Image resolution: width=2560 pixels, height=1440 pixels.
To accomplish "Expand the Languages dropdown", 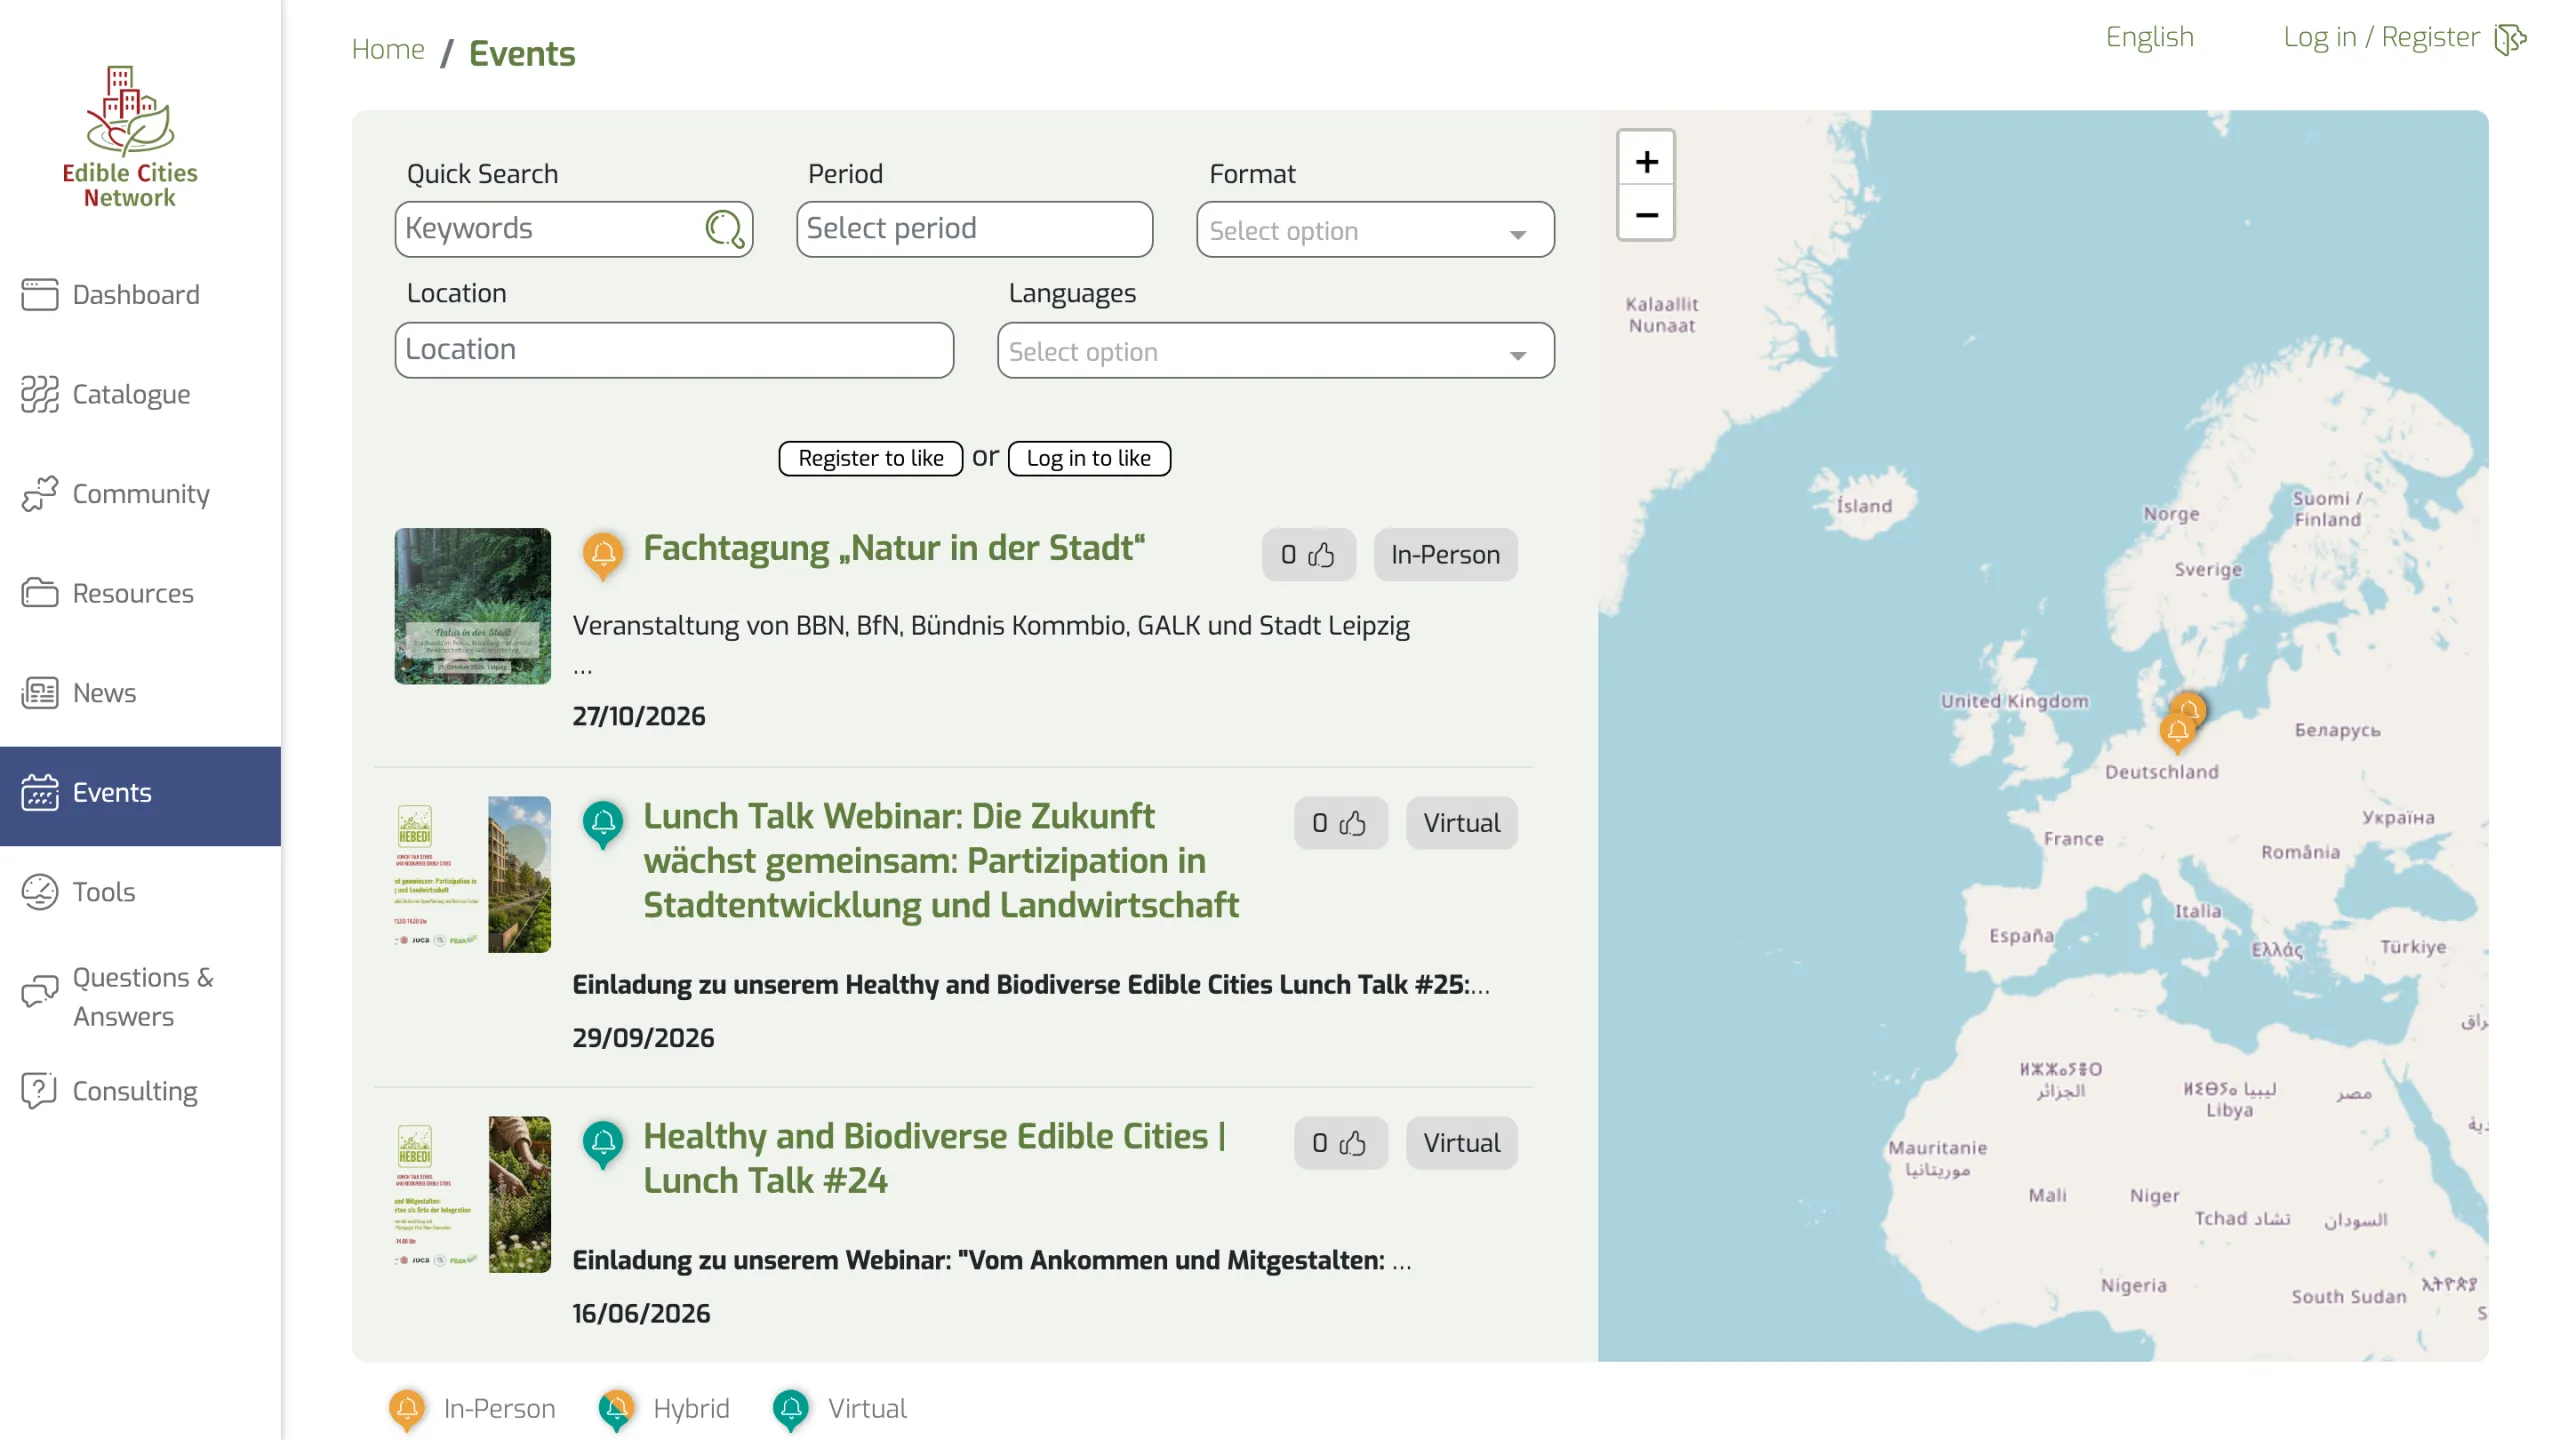I will (x=1275, y=350).
